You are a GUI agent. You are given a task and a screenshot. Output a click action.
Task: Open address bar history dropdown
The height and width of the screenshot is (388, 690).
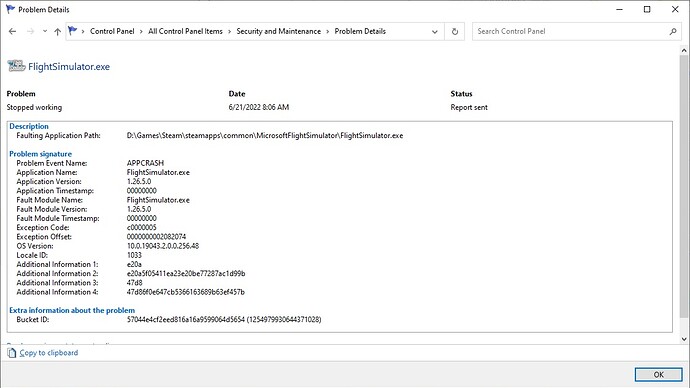click(x=435, y=32)
